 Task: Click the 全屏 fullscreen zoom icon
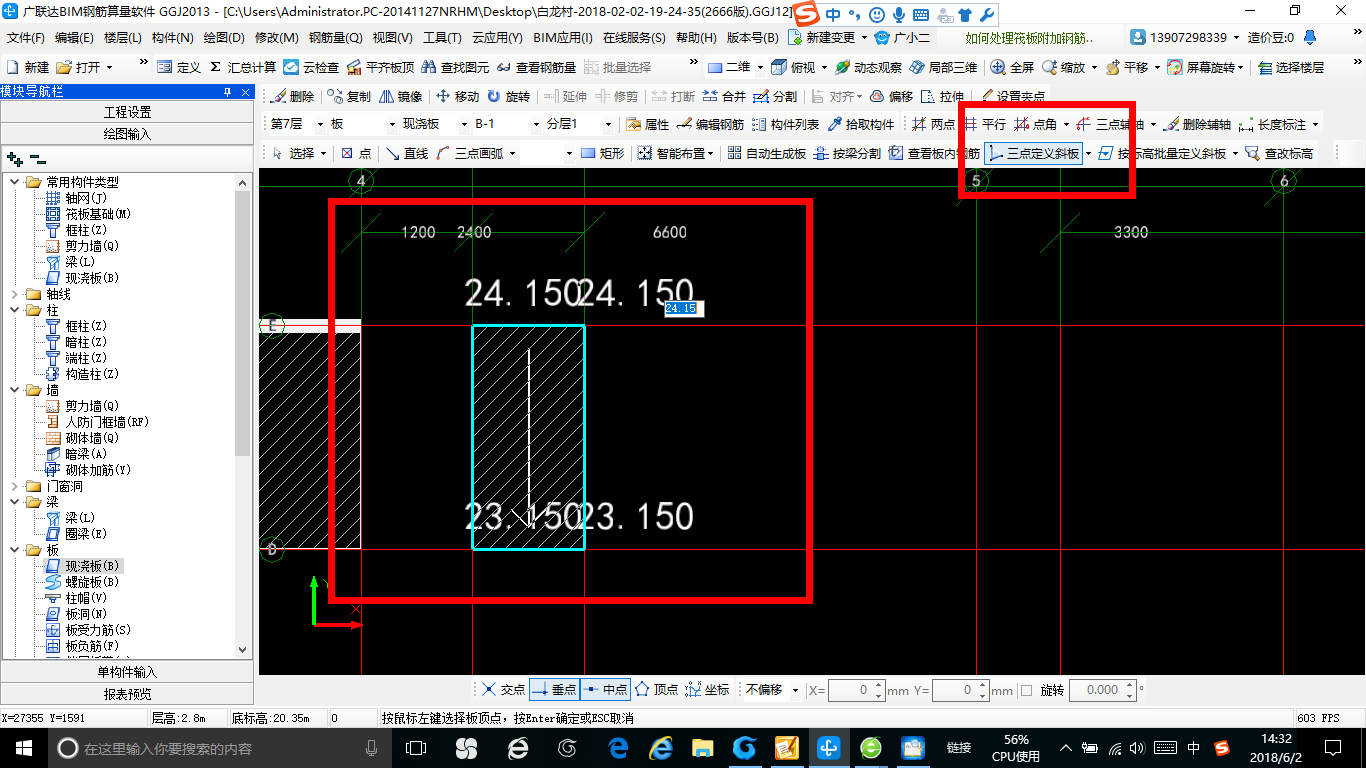(1012, 67)
